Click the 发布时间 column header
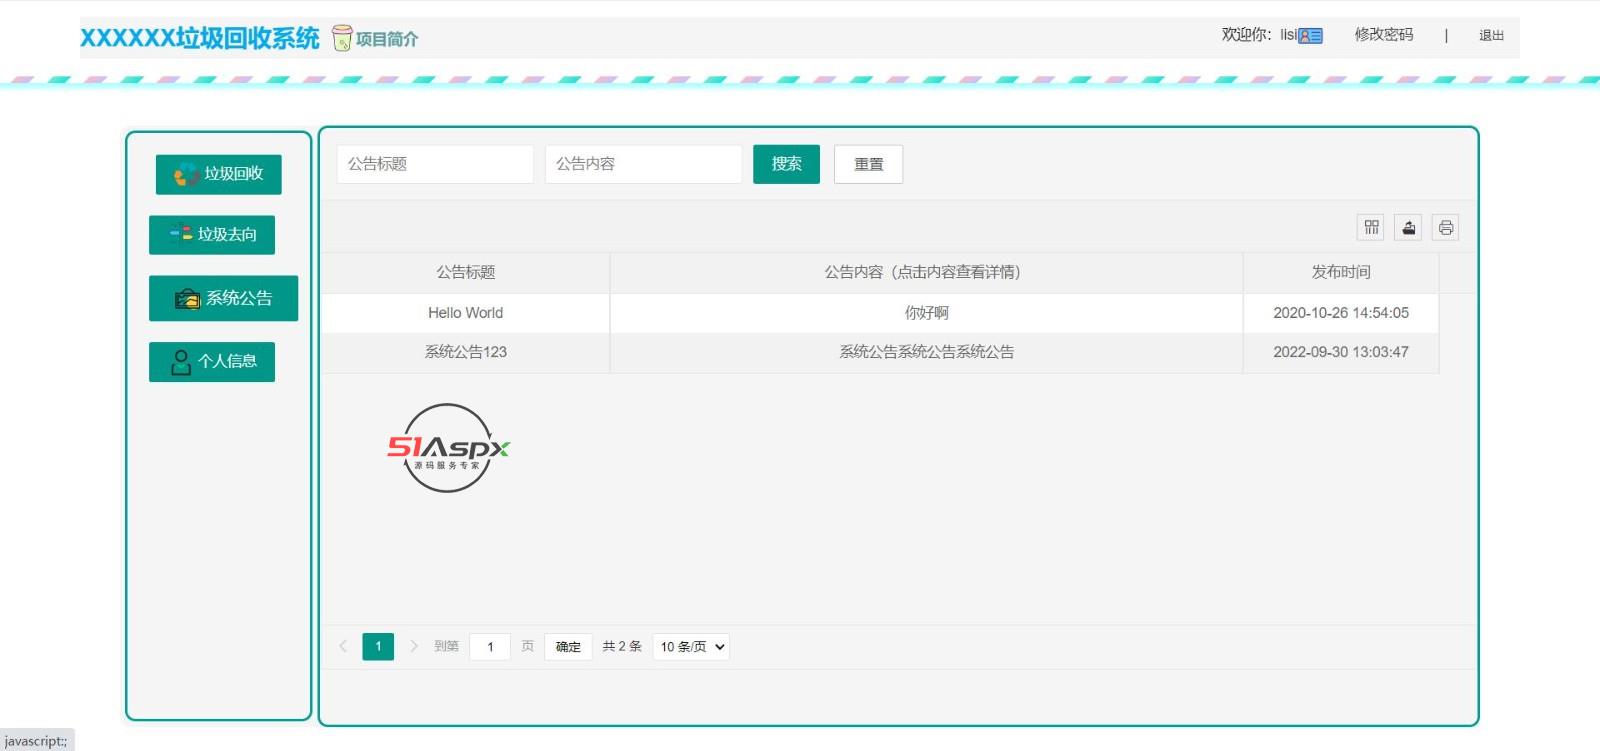This screenshot has width=1600, height=751. [x=1341, y=272]
